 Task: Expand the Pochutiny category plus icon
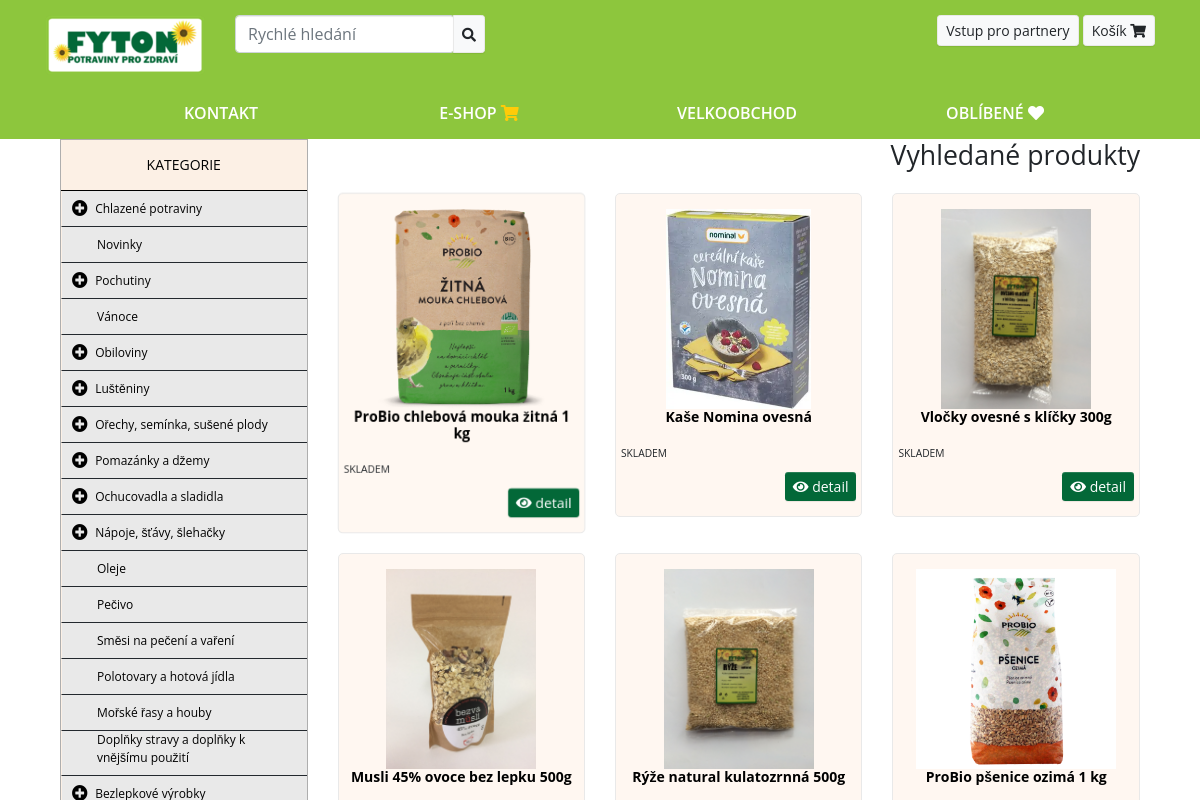(80, 280)
